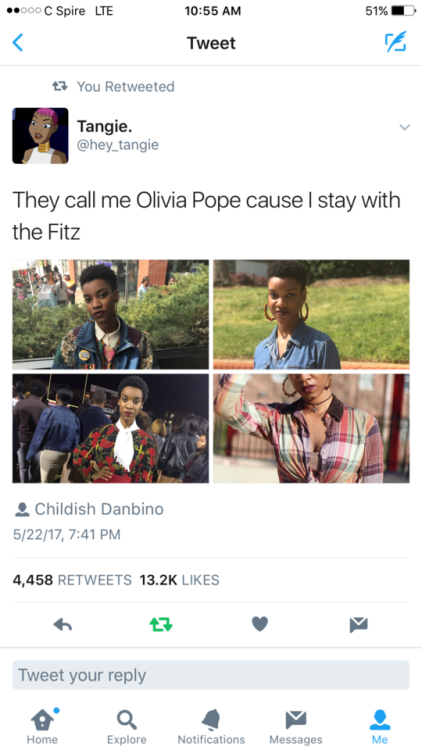Tap the reply arrow icon
Screen dimensions: 422x750
coord(63,624)
